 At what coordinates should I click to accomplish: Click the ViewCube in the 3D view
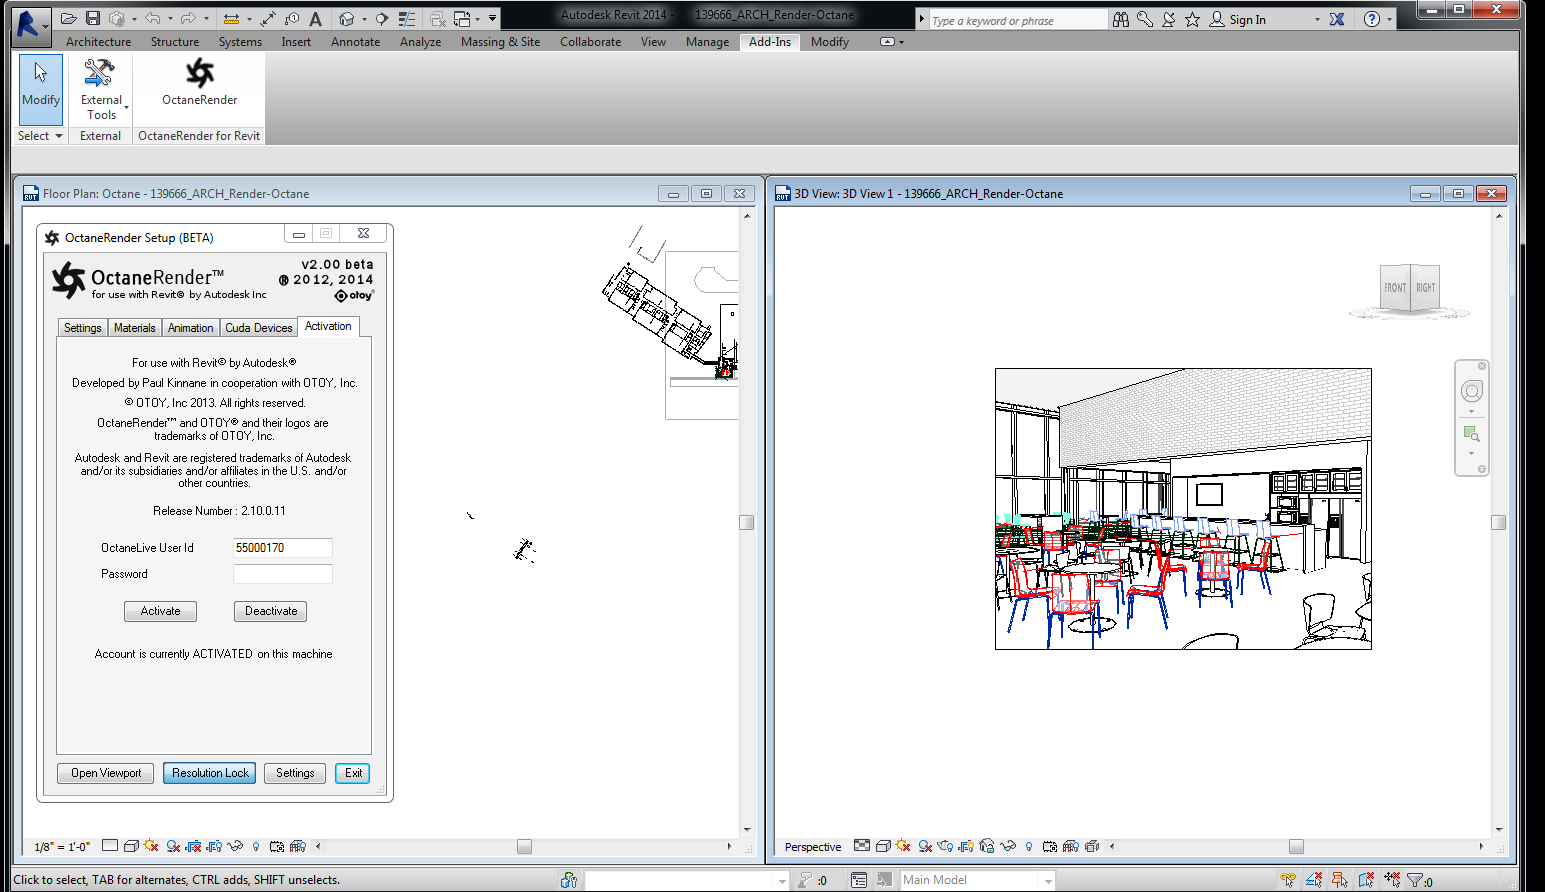[x=1410, y=290]
